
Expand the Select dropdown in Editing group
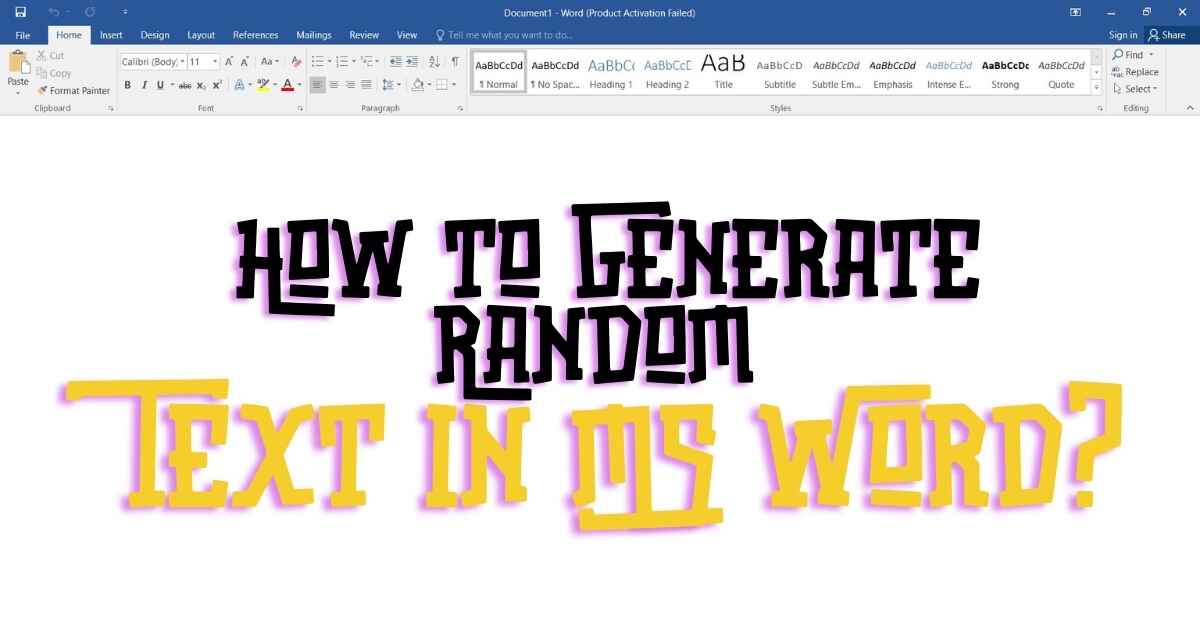pos(1140,89)
